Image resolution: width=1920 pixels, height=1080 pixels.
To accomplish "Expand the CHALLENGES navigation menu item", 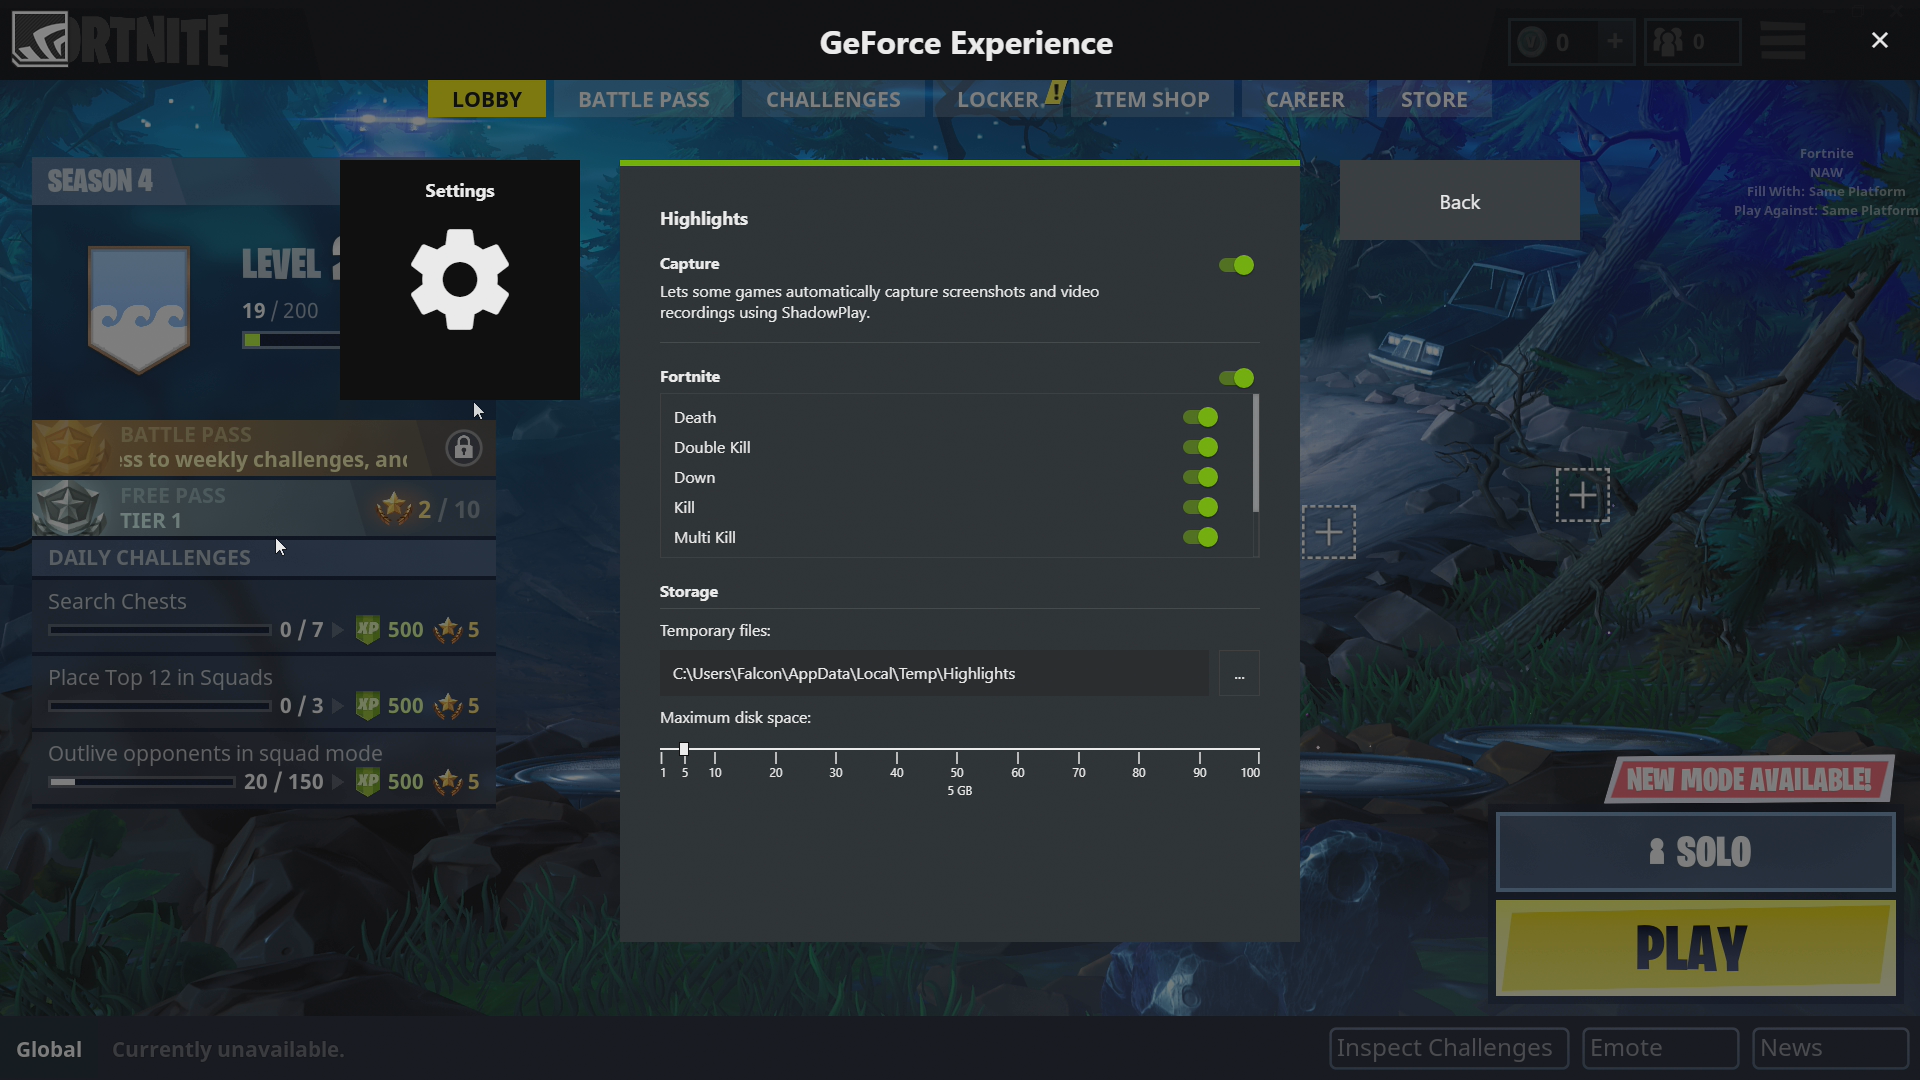I will pos(832,99).
